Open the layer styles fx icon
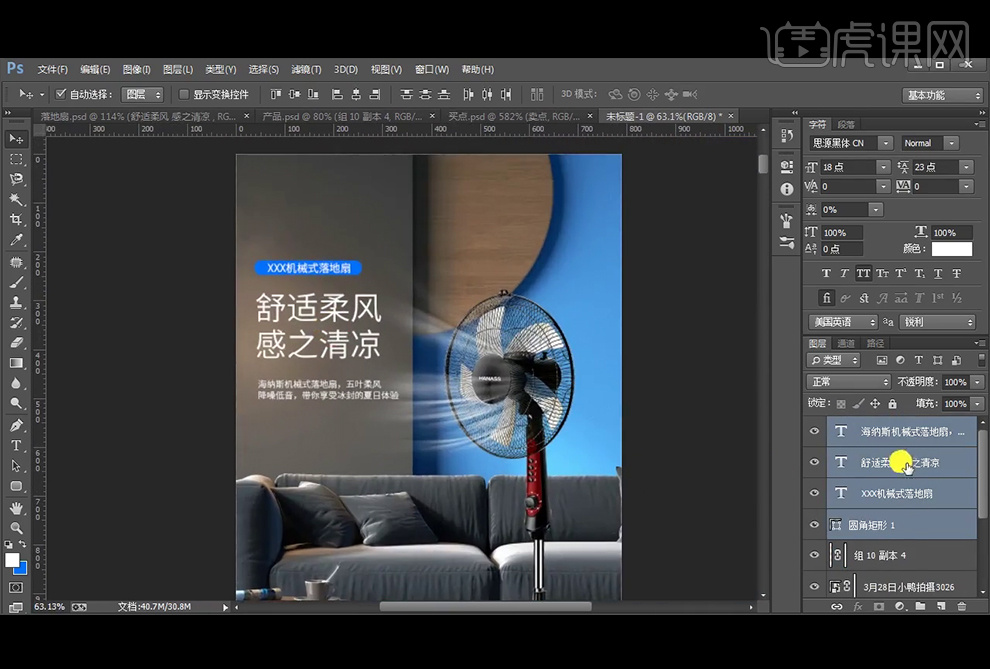 coord(857,606)
